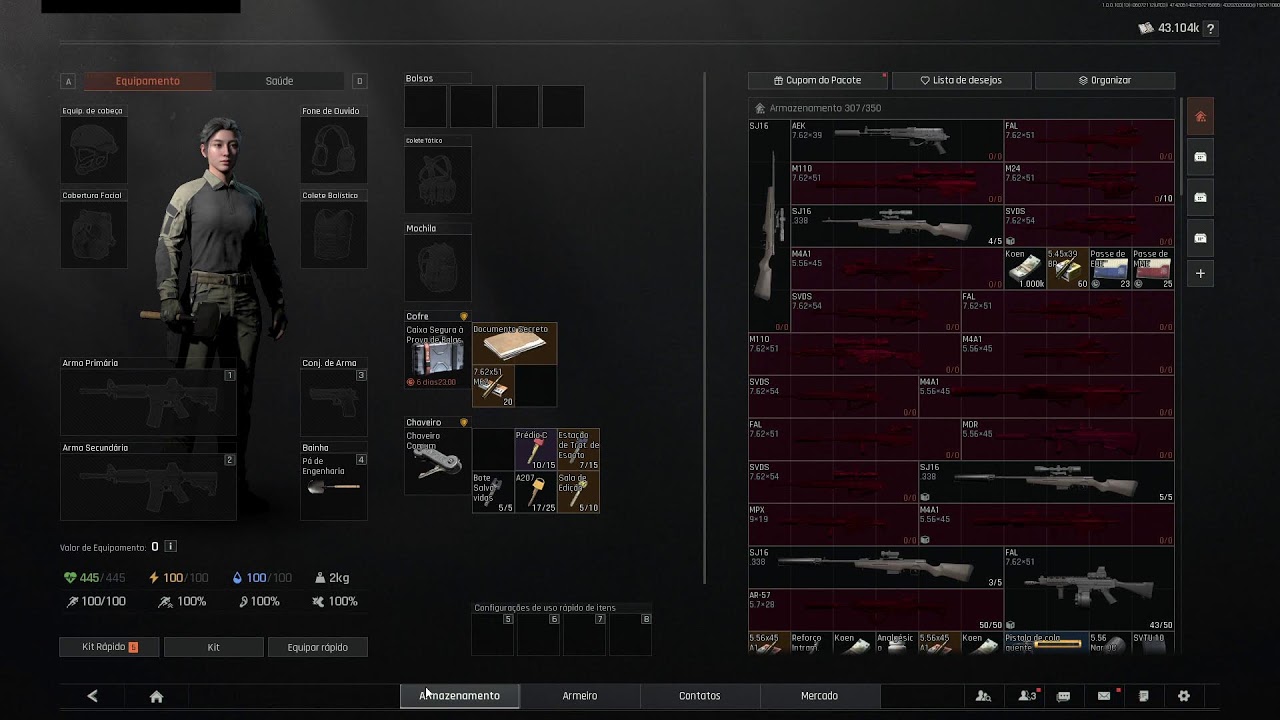This screenshot has width=1280, height=720.
Task: Click the storage panel scrollbar
Action: click(1182, 147)
